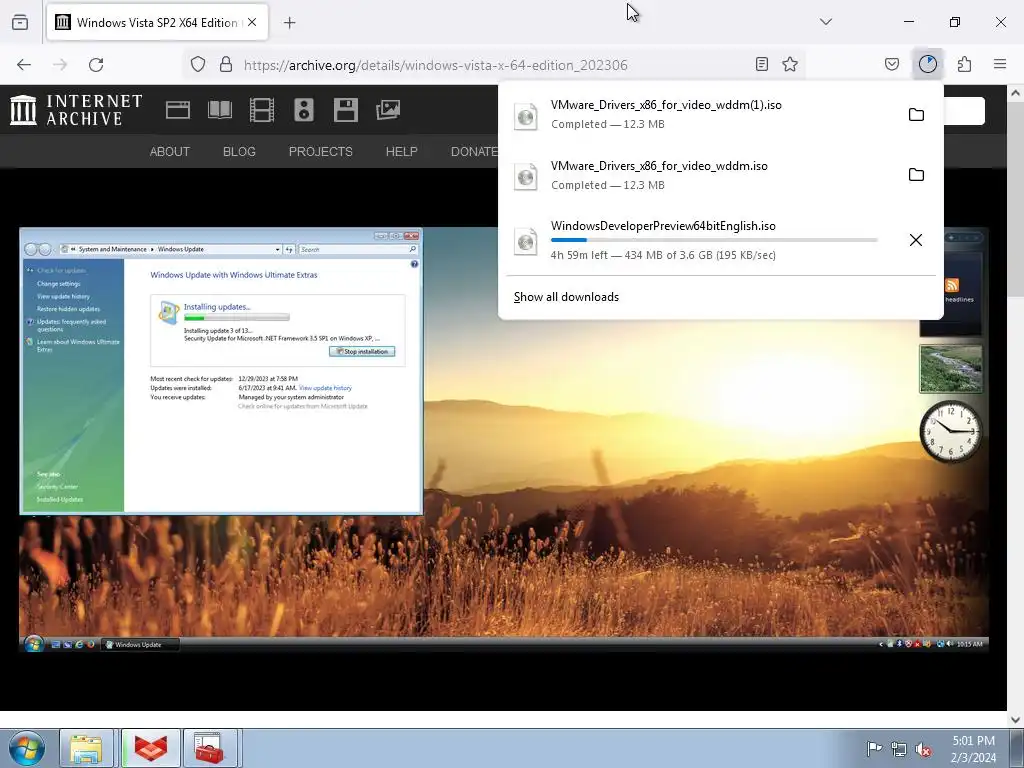Click Show all downloads
The height and width of the screenshot is (768, 1024).
tap(566, 297)
